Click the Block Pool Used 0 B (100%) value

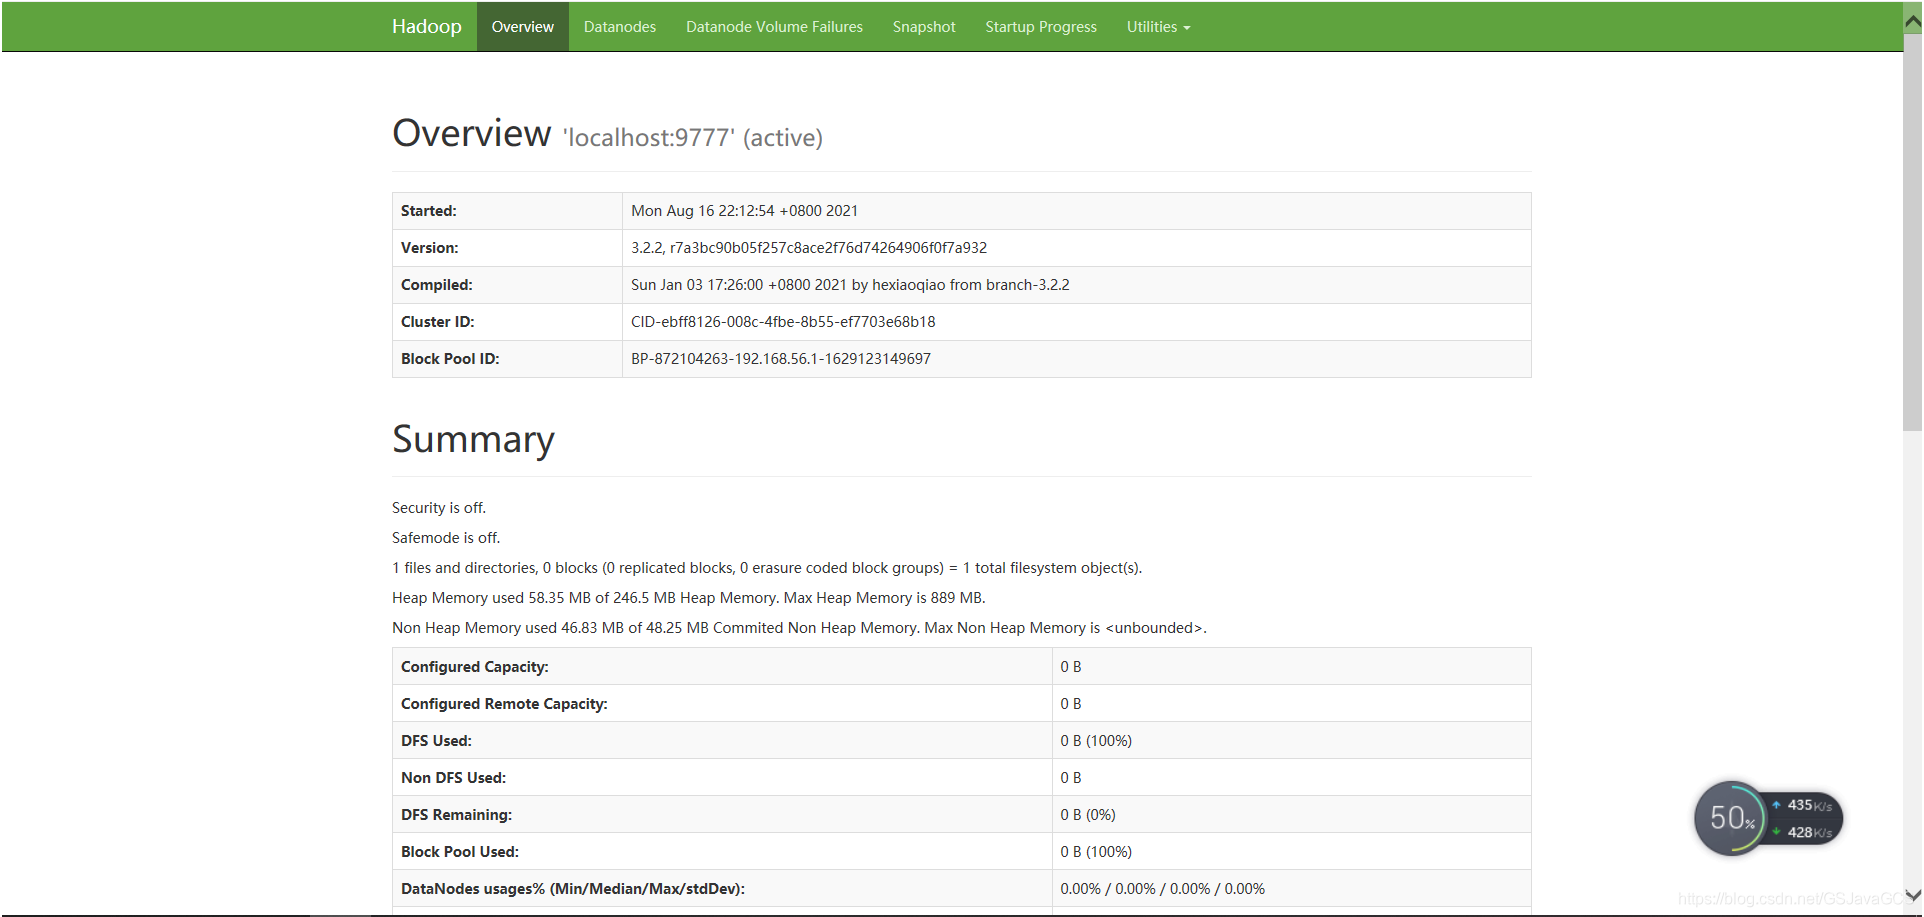[1096, 852]
